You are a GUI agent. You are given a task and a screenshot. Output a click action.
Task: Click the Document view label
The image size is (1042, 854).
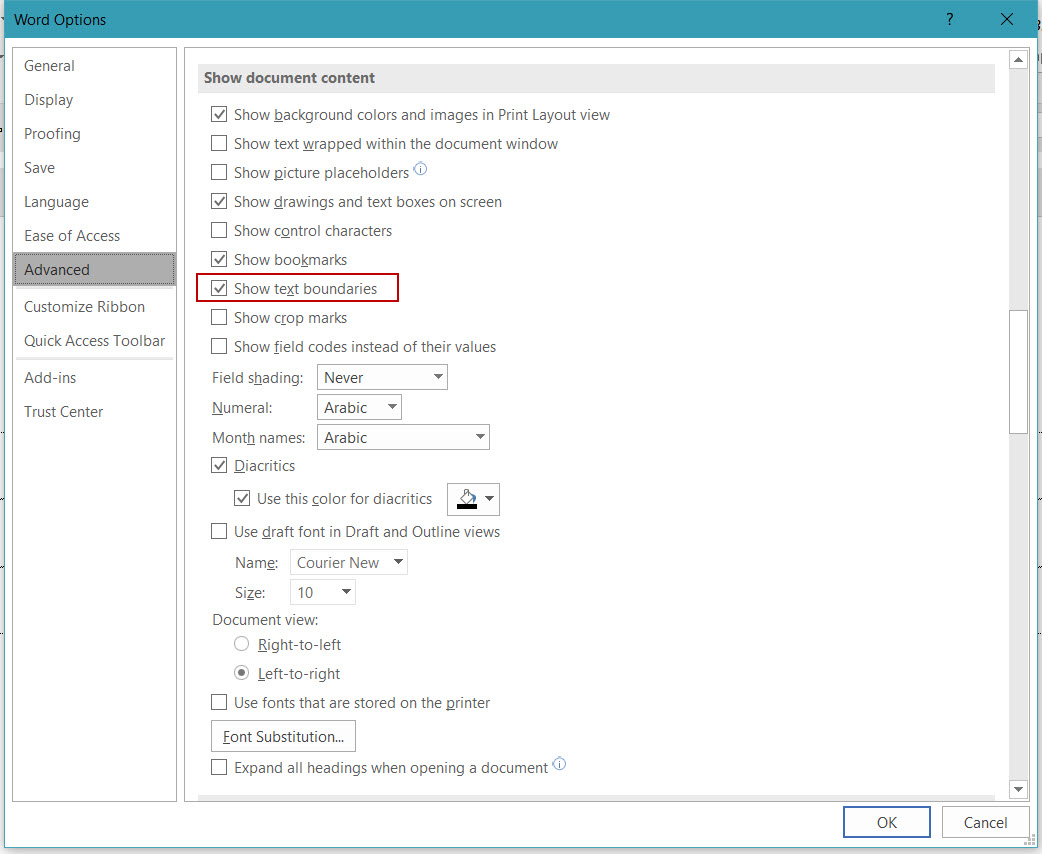pyautogui.click(x=265, y=619)
